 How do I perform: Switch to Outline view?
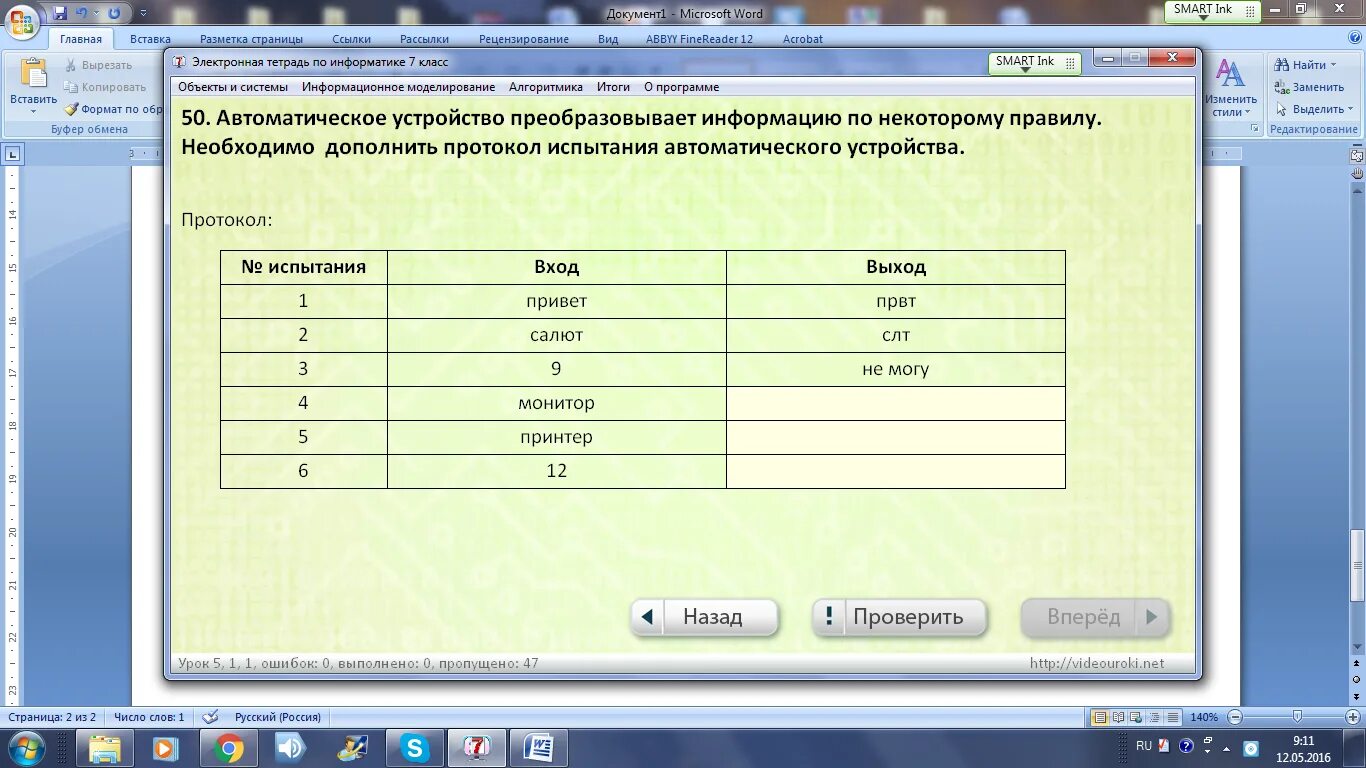pos(1155,717)
